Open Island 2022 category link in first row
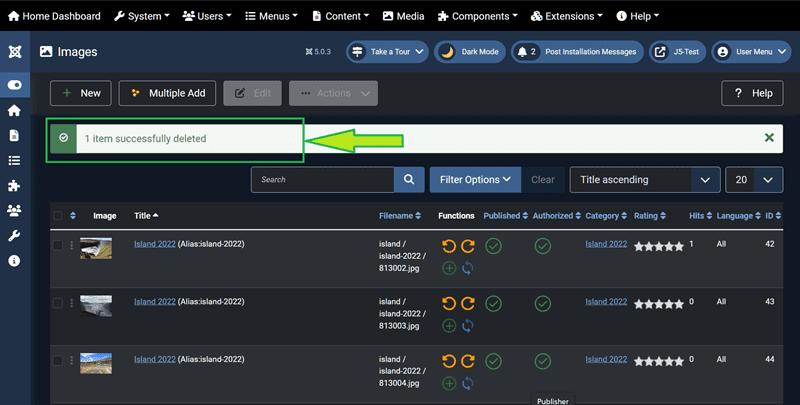This screenshot has height=405, width=800. [x=605, y=244]
